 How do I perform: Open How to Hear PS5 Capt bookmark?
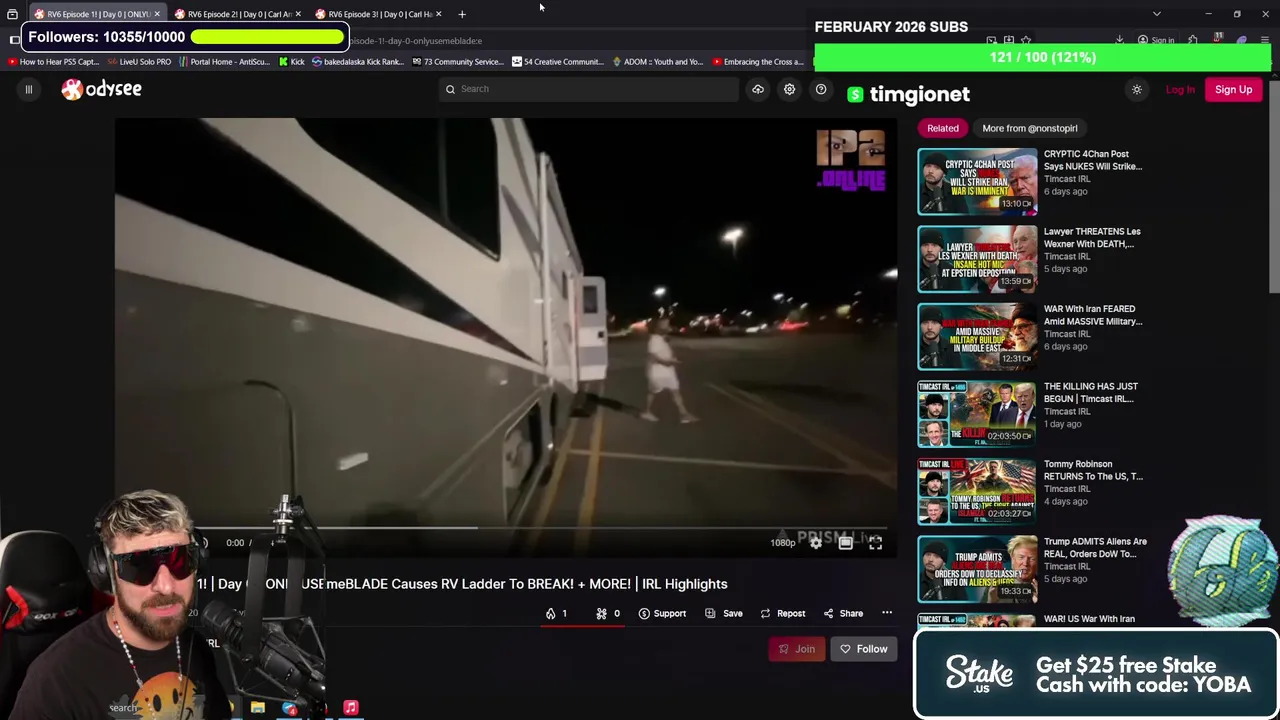pyautogui.click(x=52, y=62)
